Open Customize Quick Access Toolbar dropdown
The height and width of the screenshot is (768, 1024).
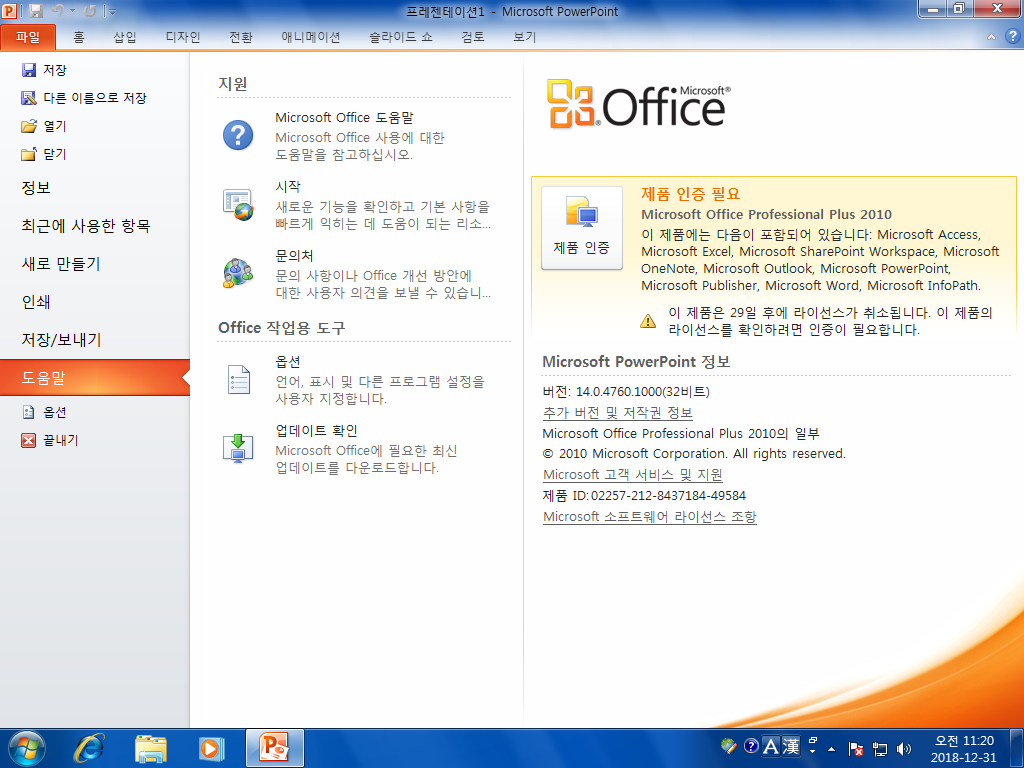(112, 12)
